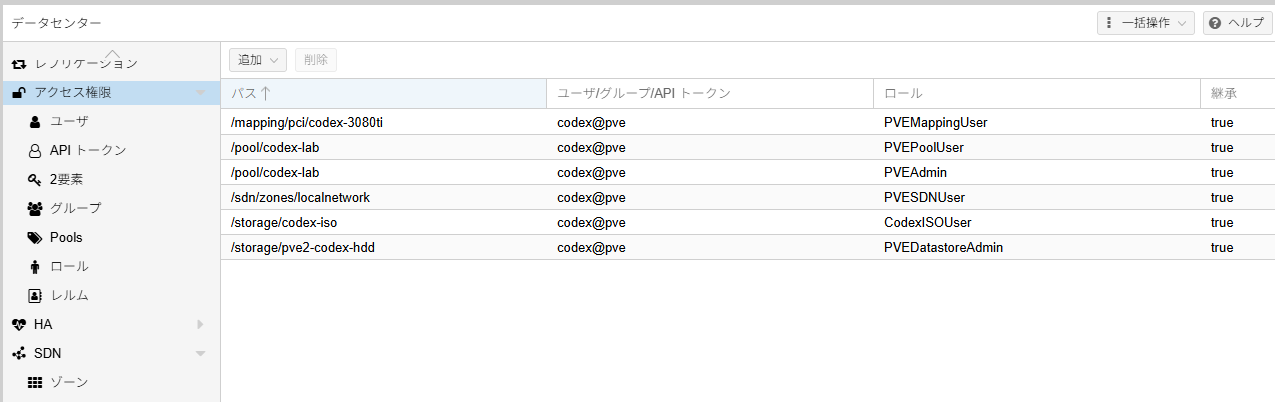
Task: Click the user icon beside ユーザ
Action: [35, 122]
